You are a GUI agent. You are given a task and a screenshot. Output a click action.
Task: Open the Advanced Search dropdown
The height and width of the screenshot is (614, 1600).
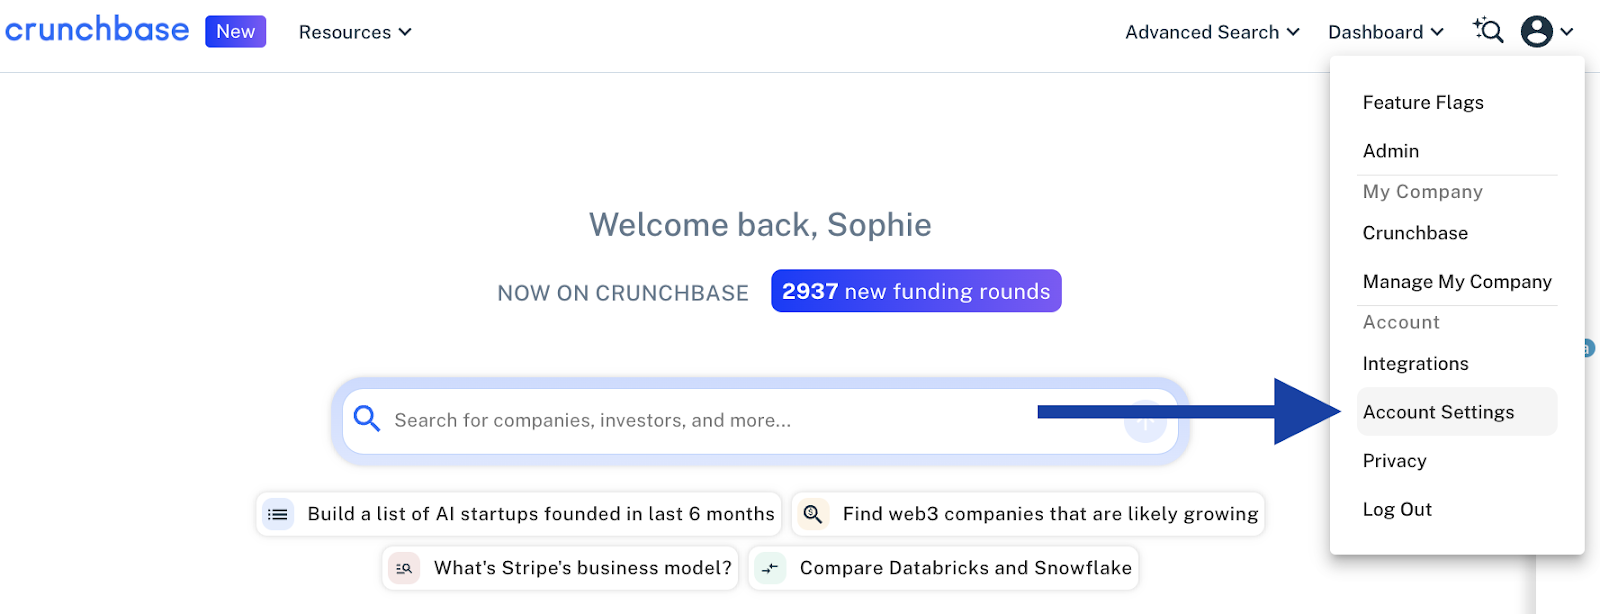[1212, 32]
